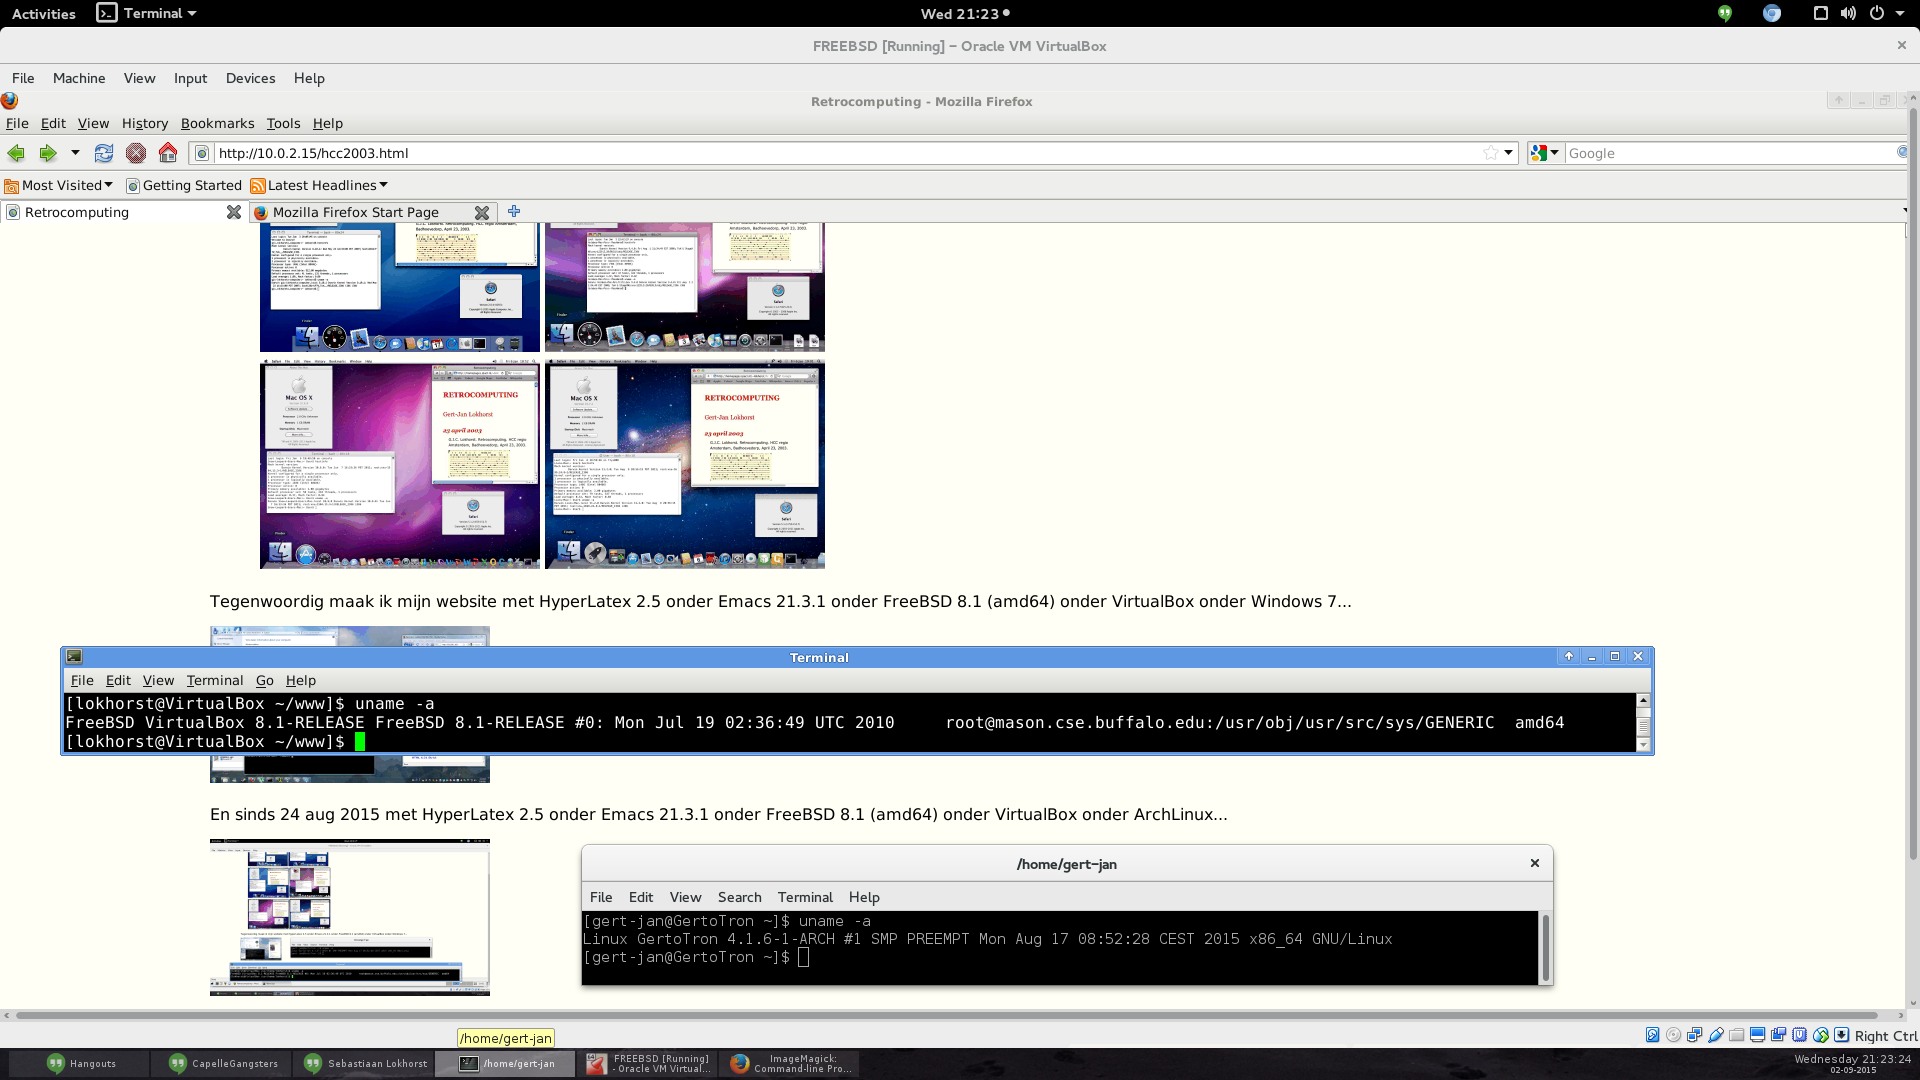Close the Retrocomputing tab

[234, 212]
